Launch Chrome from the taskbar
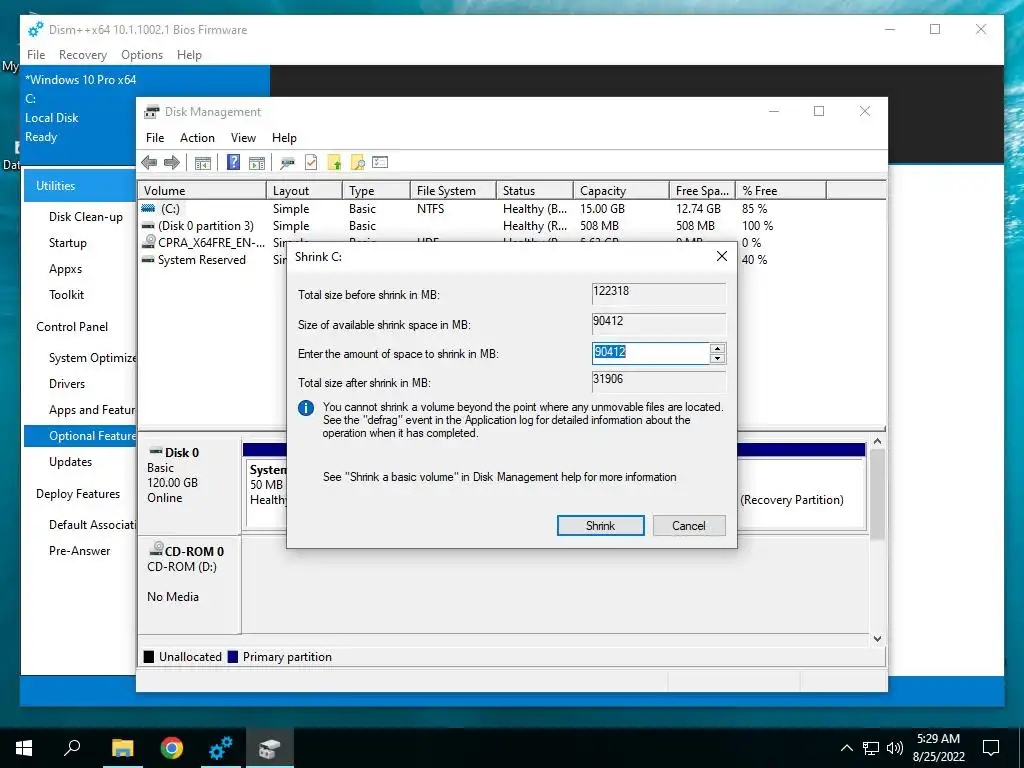 (172, 748)
